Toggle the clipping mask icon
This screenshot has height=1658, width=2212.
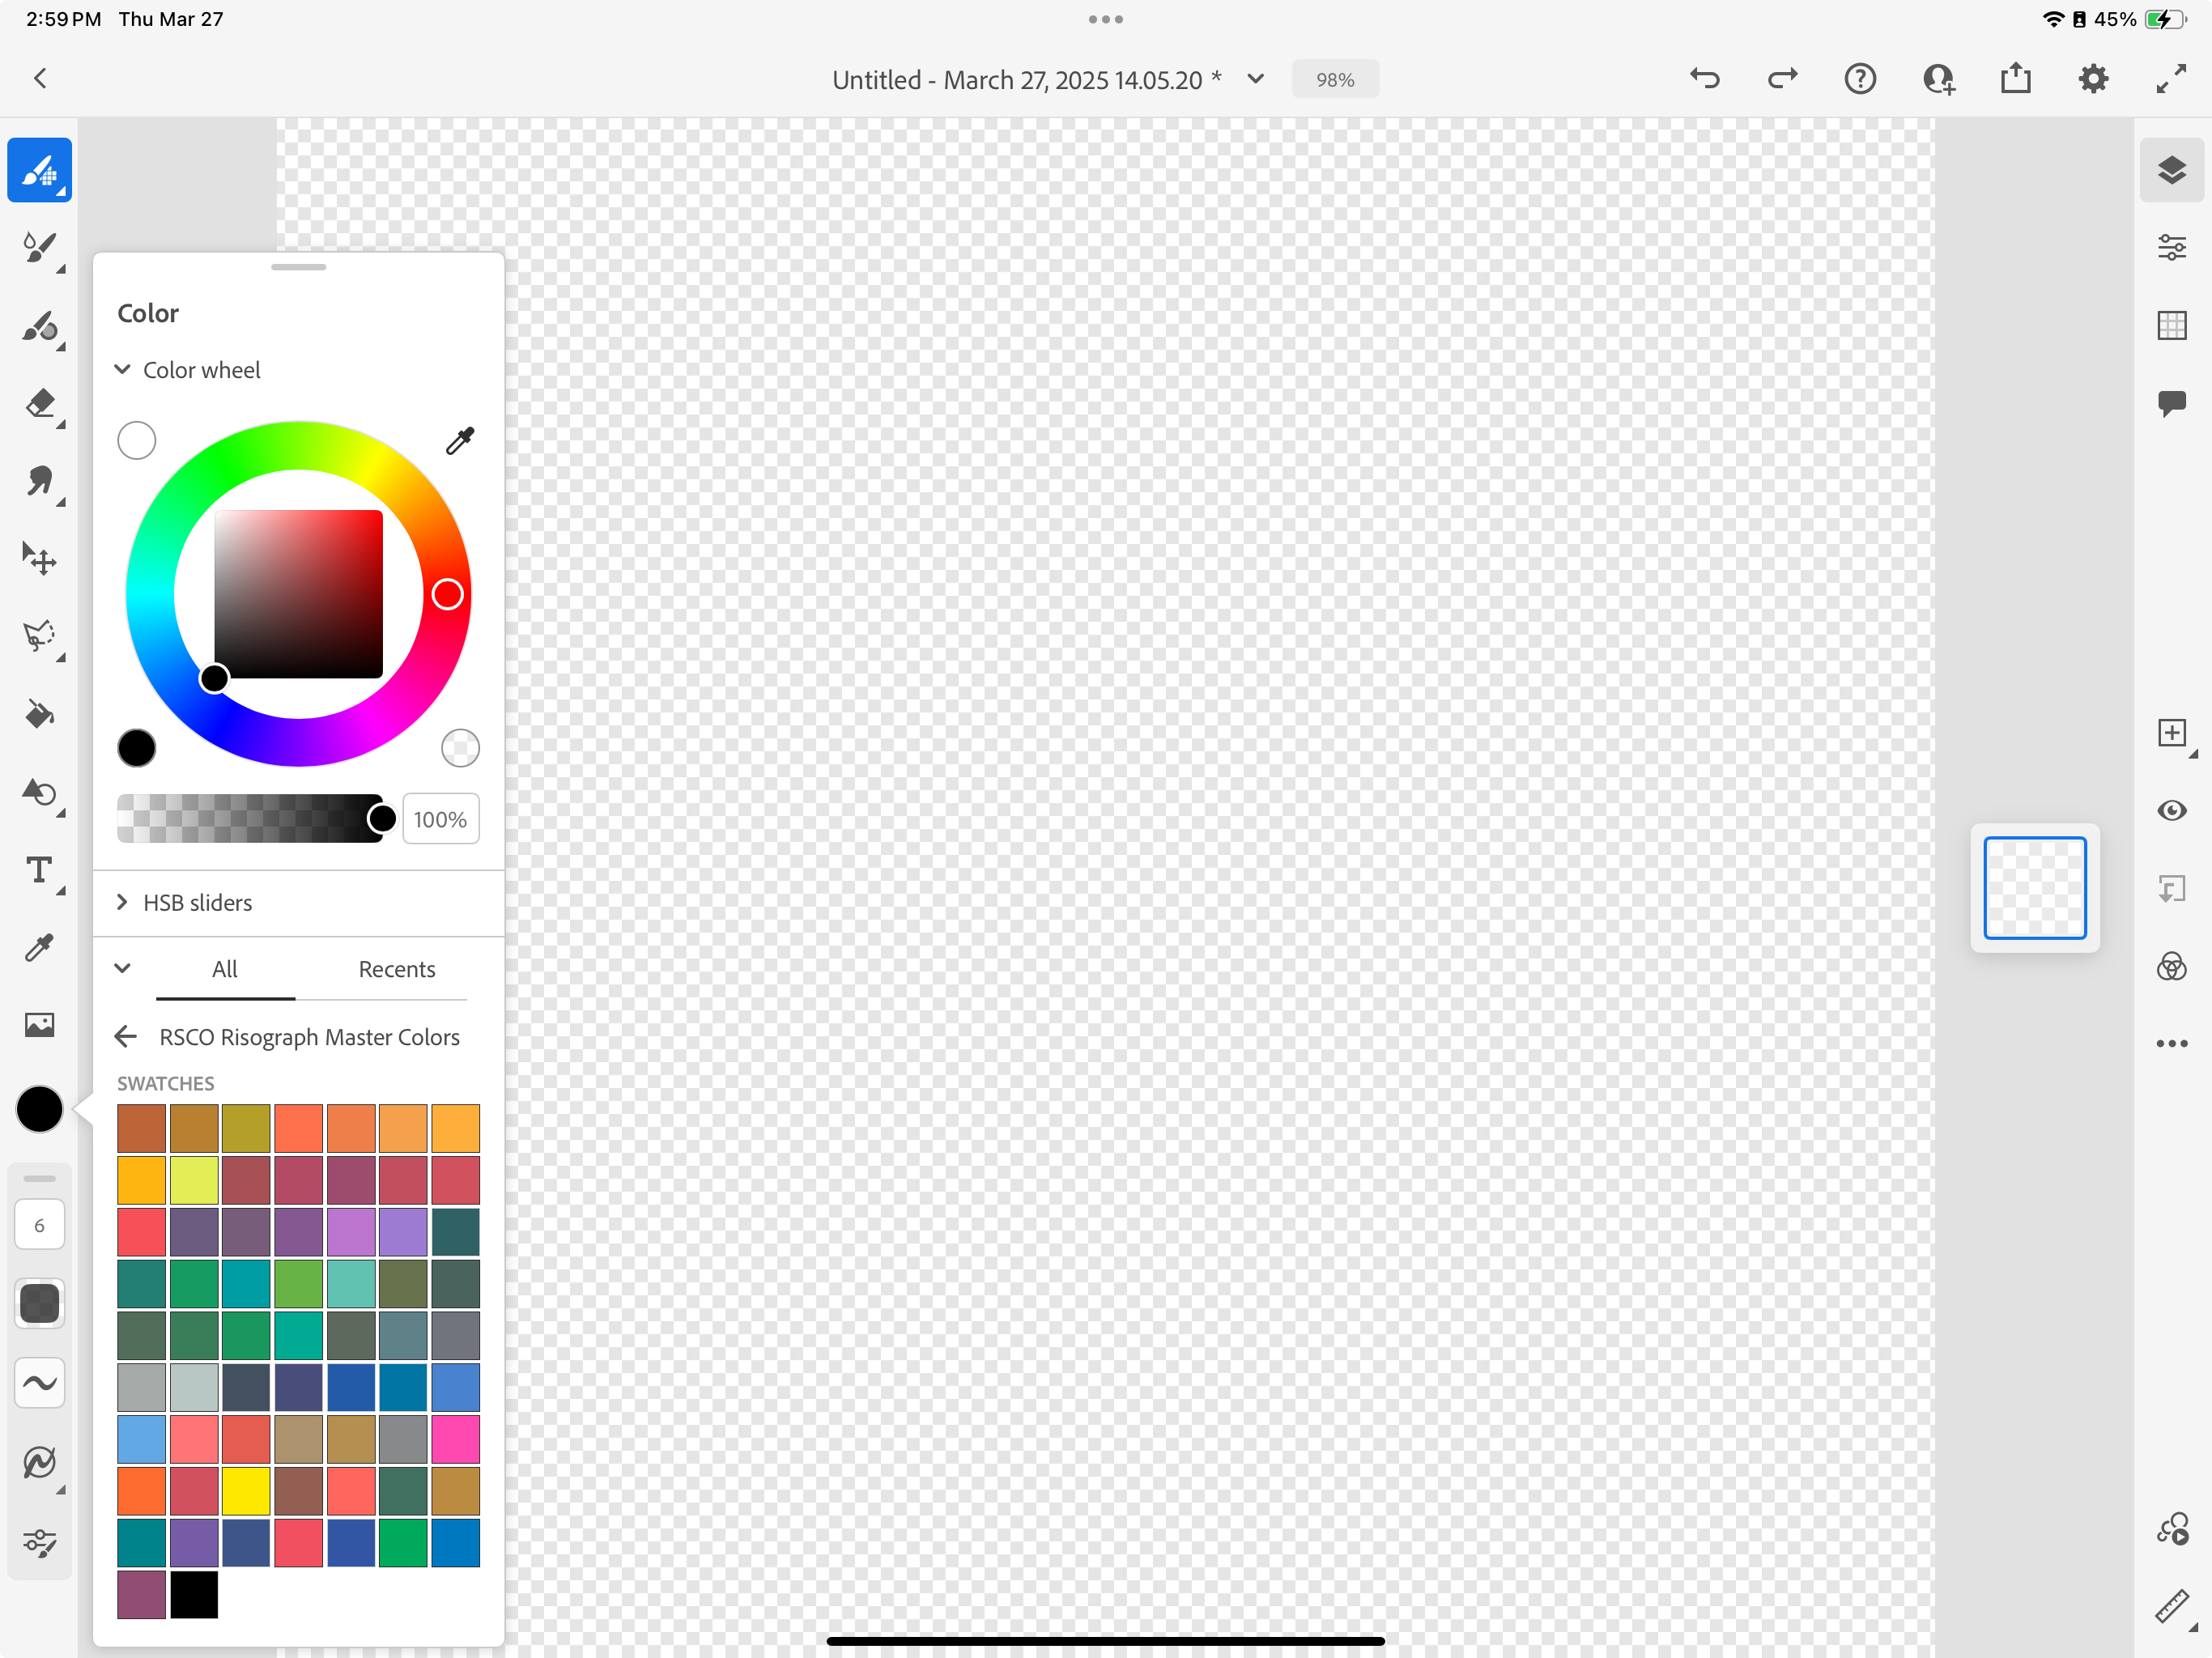pos(2172,888)
